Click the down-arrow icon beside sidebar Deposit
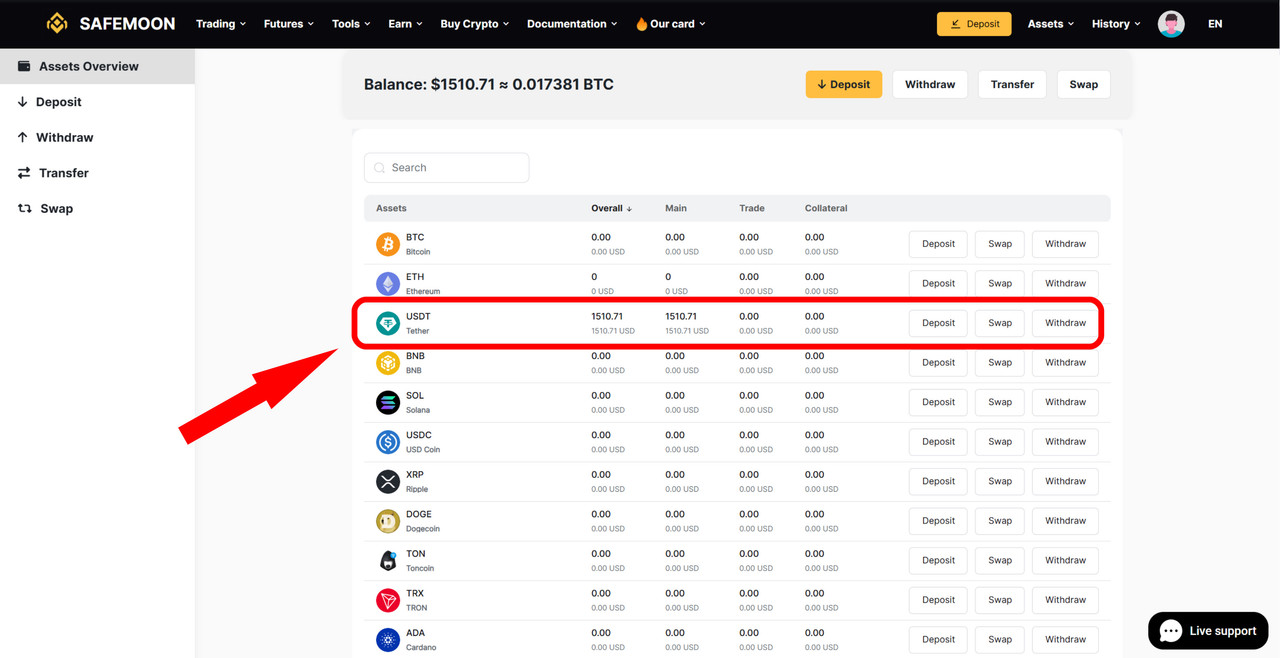 (x=22, y=102)
